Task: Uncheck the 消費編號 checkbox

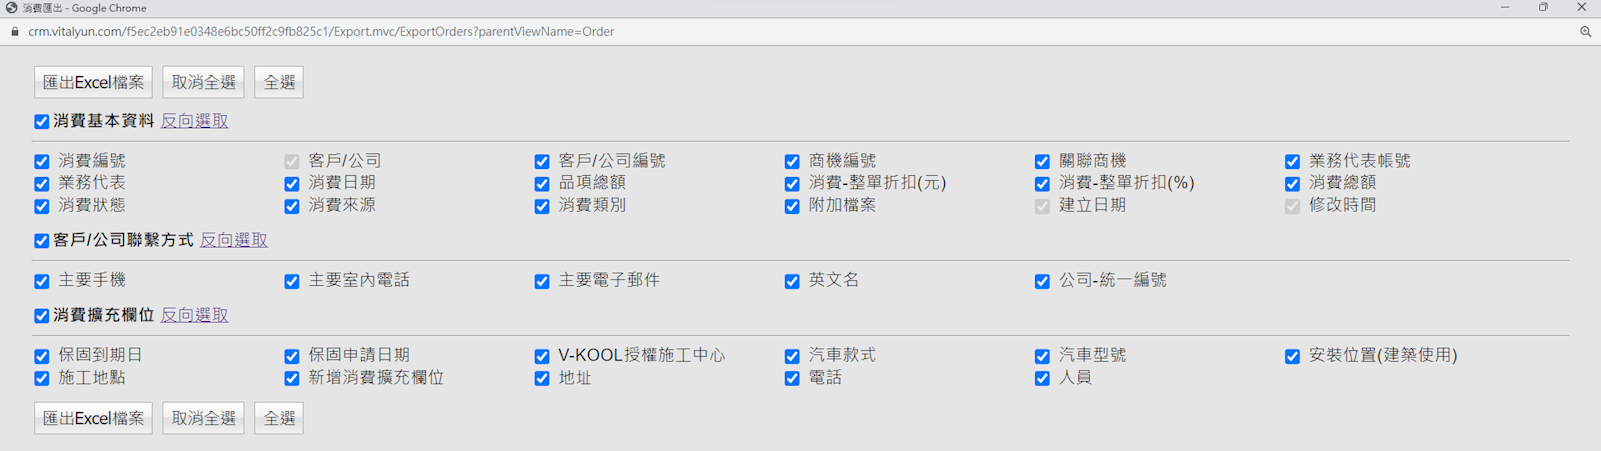Action: 42,161
